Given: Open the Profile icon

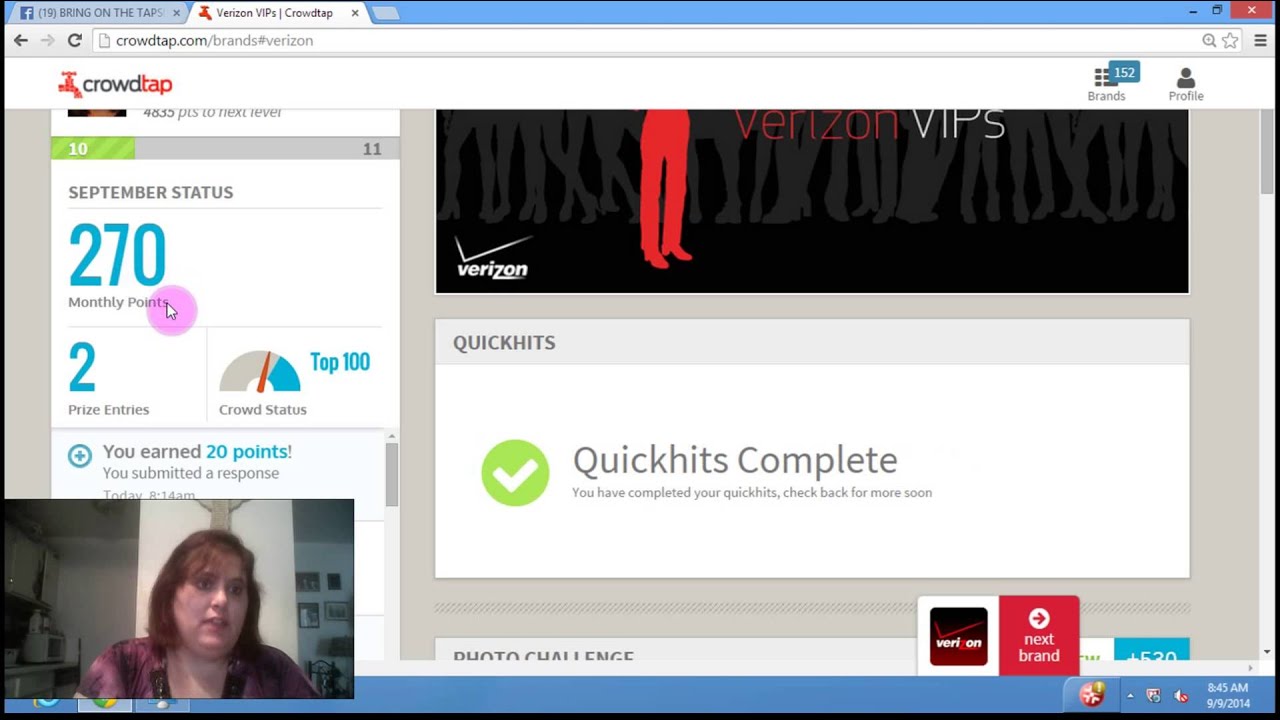Looking at the screenshot, I should [x=1186, y=78].
